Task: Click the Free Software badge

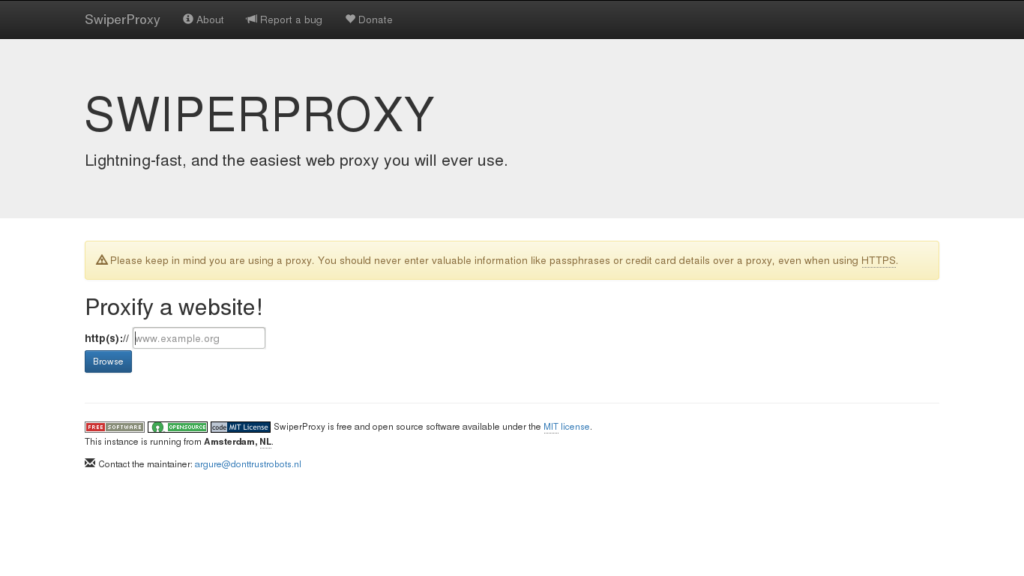Action: [x=115, y=427]
